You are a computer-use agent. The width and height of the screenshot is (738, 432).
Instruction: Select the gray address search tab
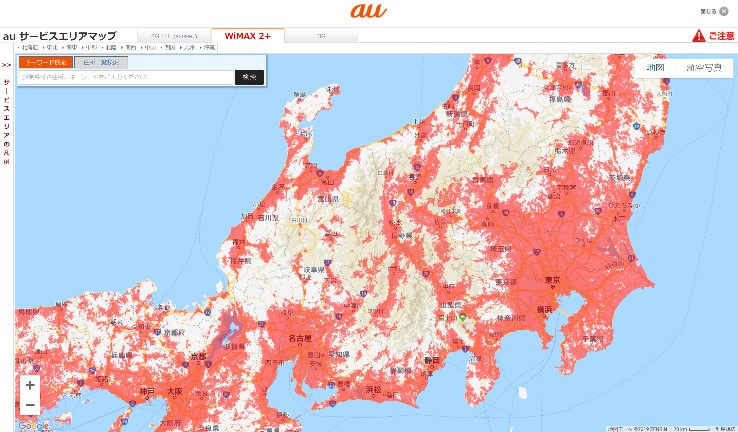tap(101, 62)
